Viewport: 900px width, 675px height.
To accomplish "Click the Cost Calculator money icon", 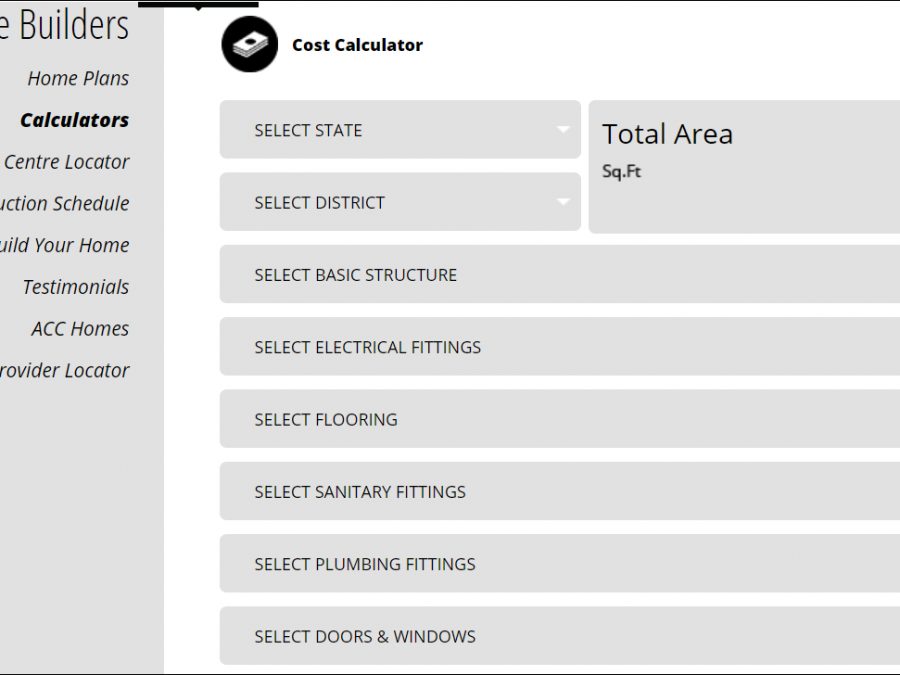I will tap(249, 45).
